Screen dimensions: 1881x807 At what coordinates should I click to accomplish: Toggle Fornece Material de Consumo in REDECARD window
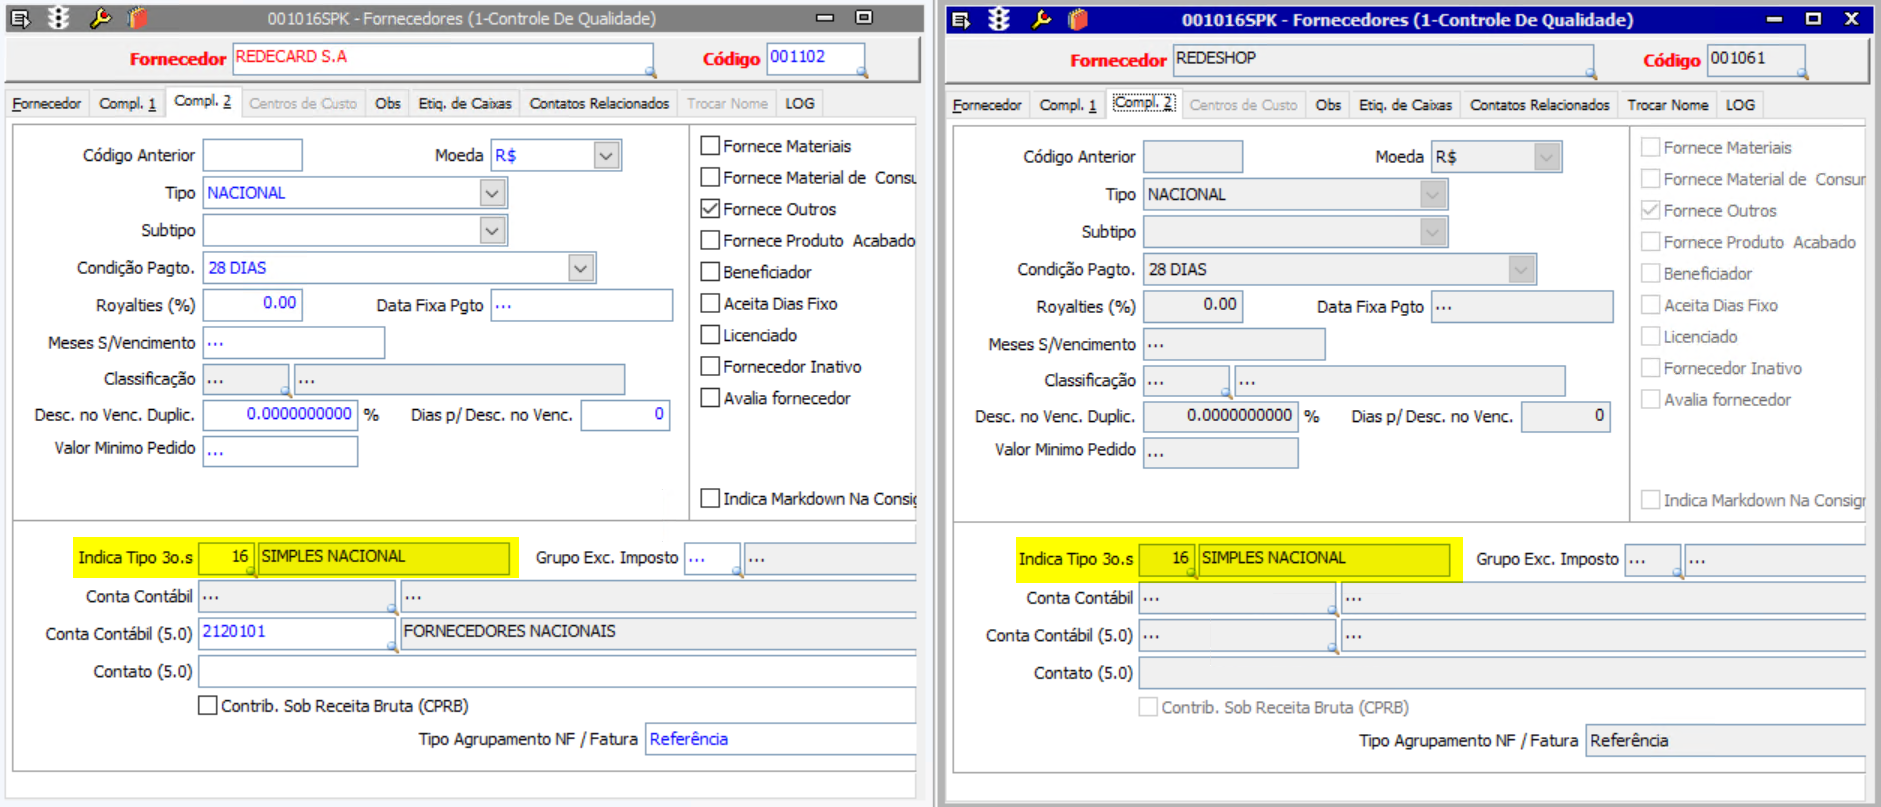710,177
